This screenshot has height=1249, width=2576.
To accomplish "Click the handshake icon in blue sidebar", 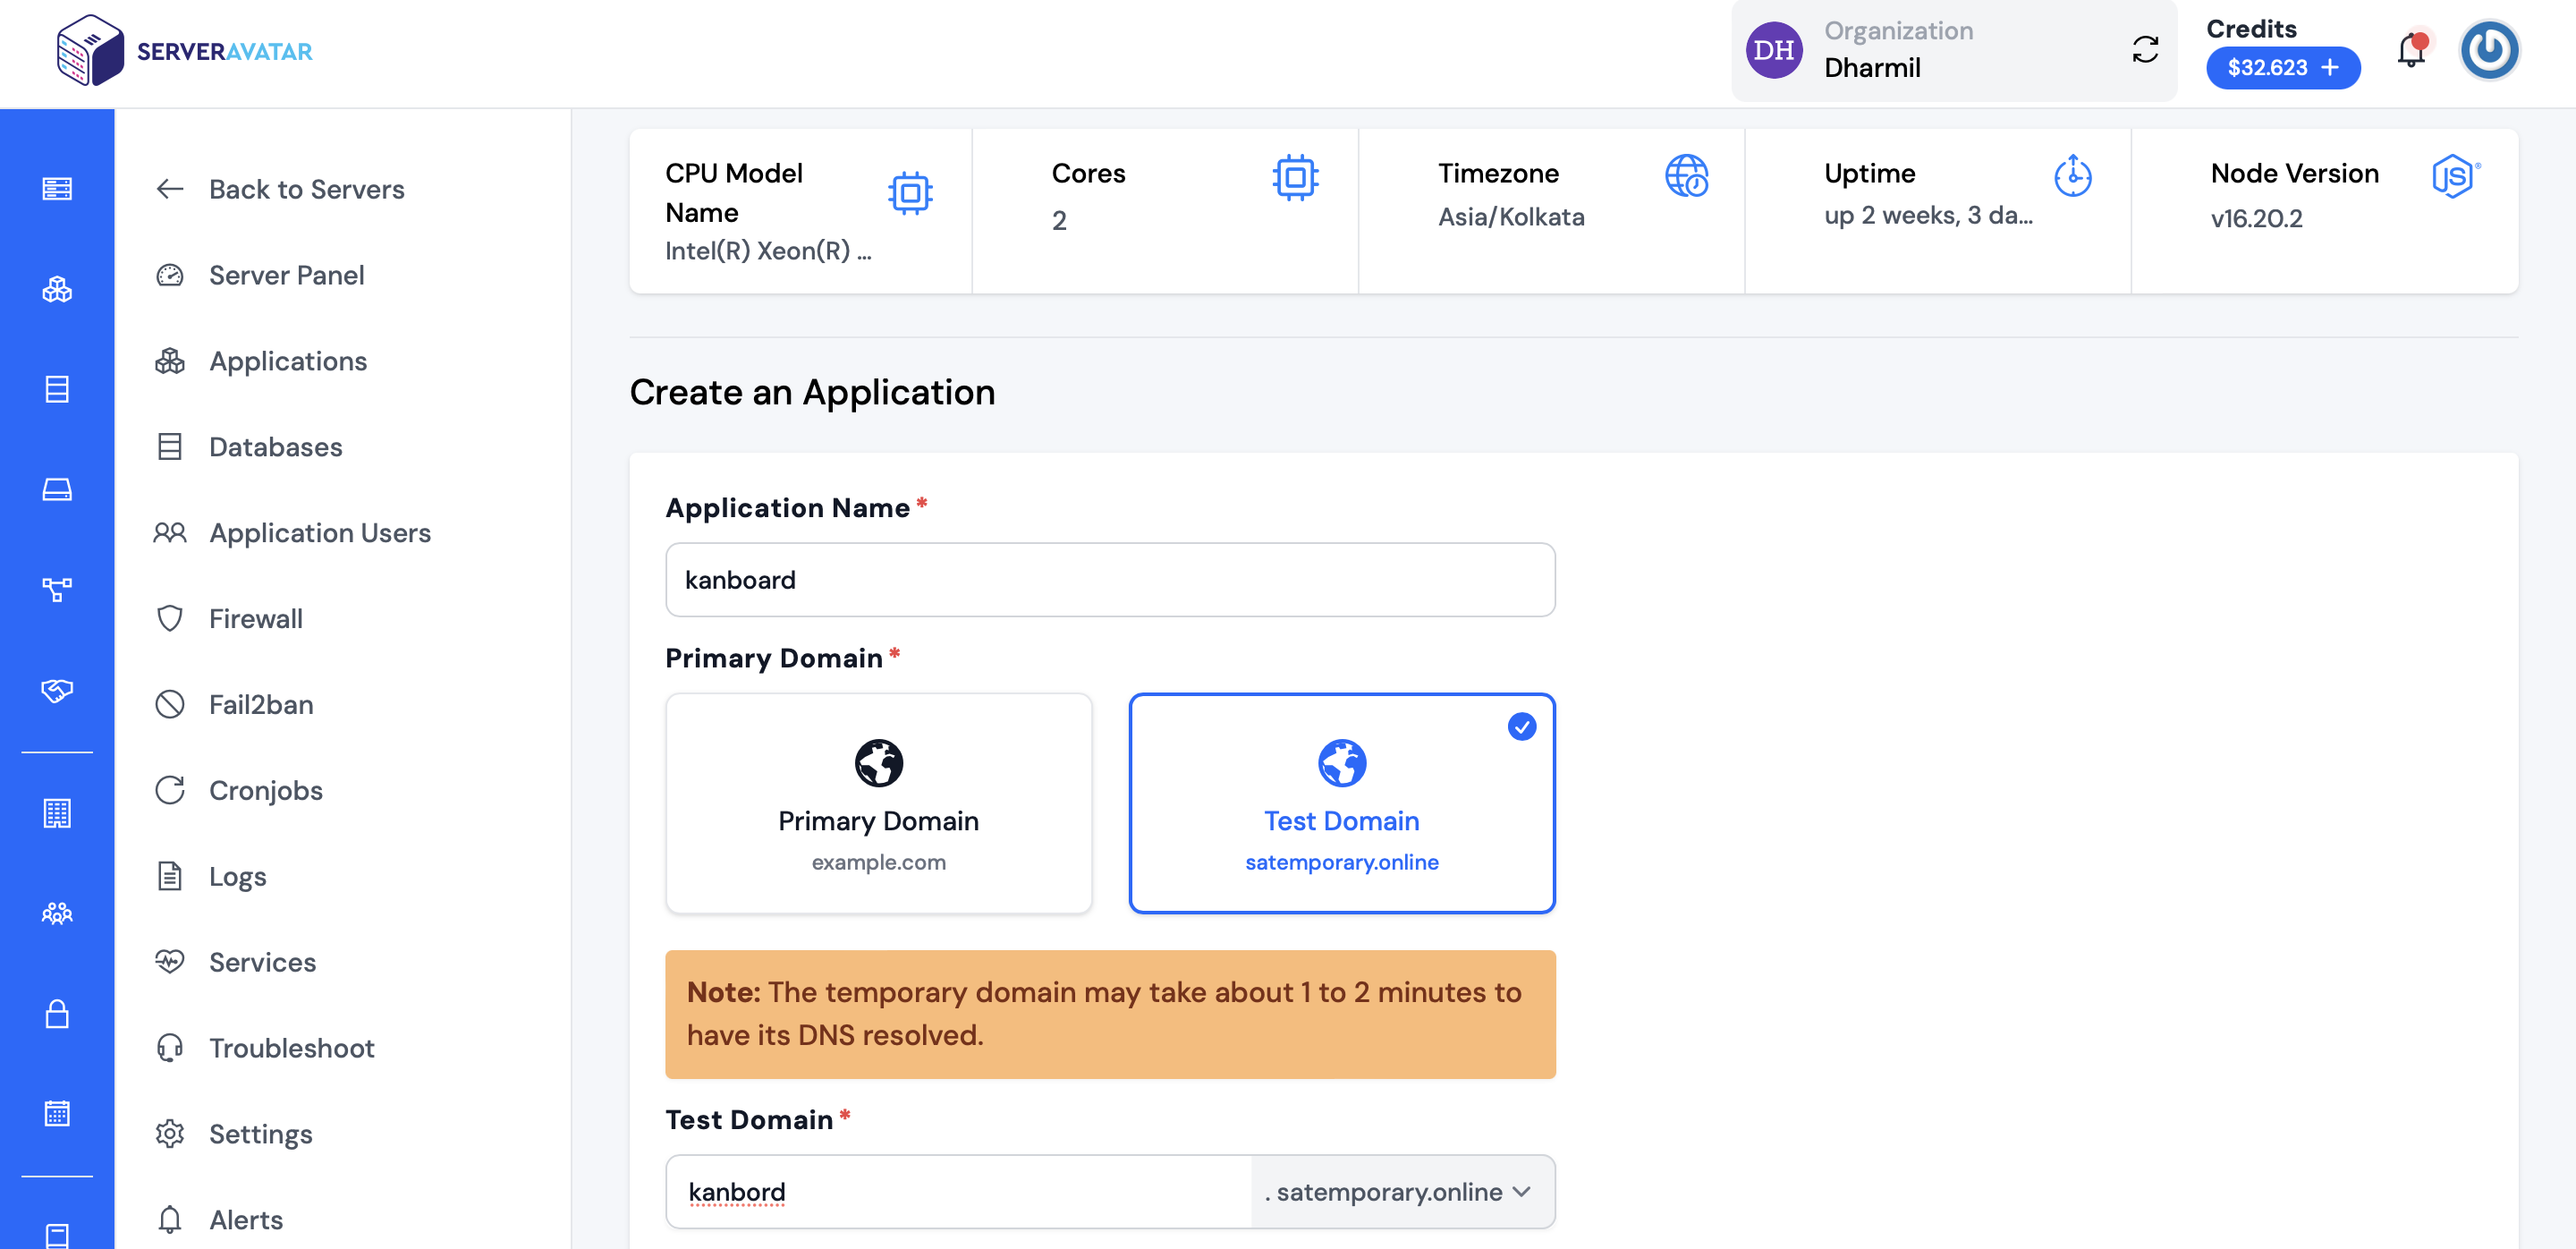I will click(x=57, y=690).
